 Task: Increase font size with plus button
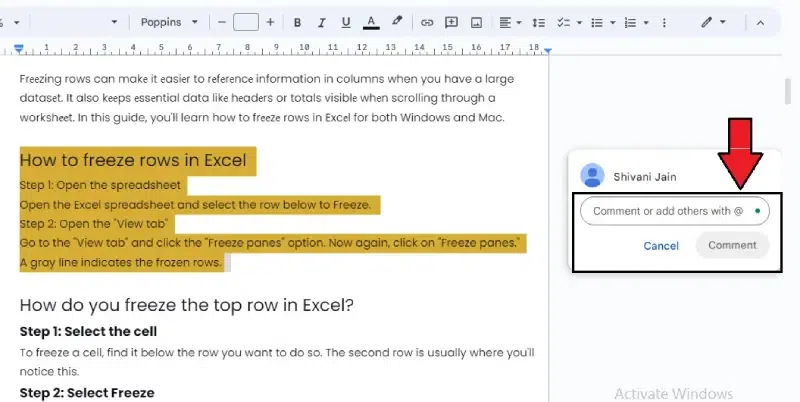[x=270, y=22]
